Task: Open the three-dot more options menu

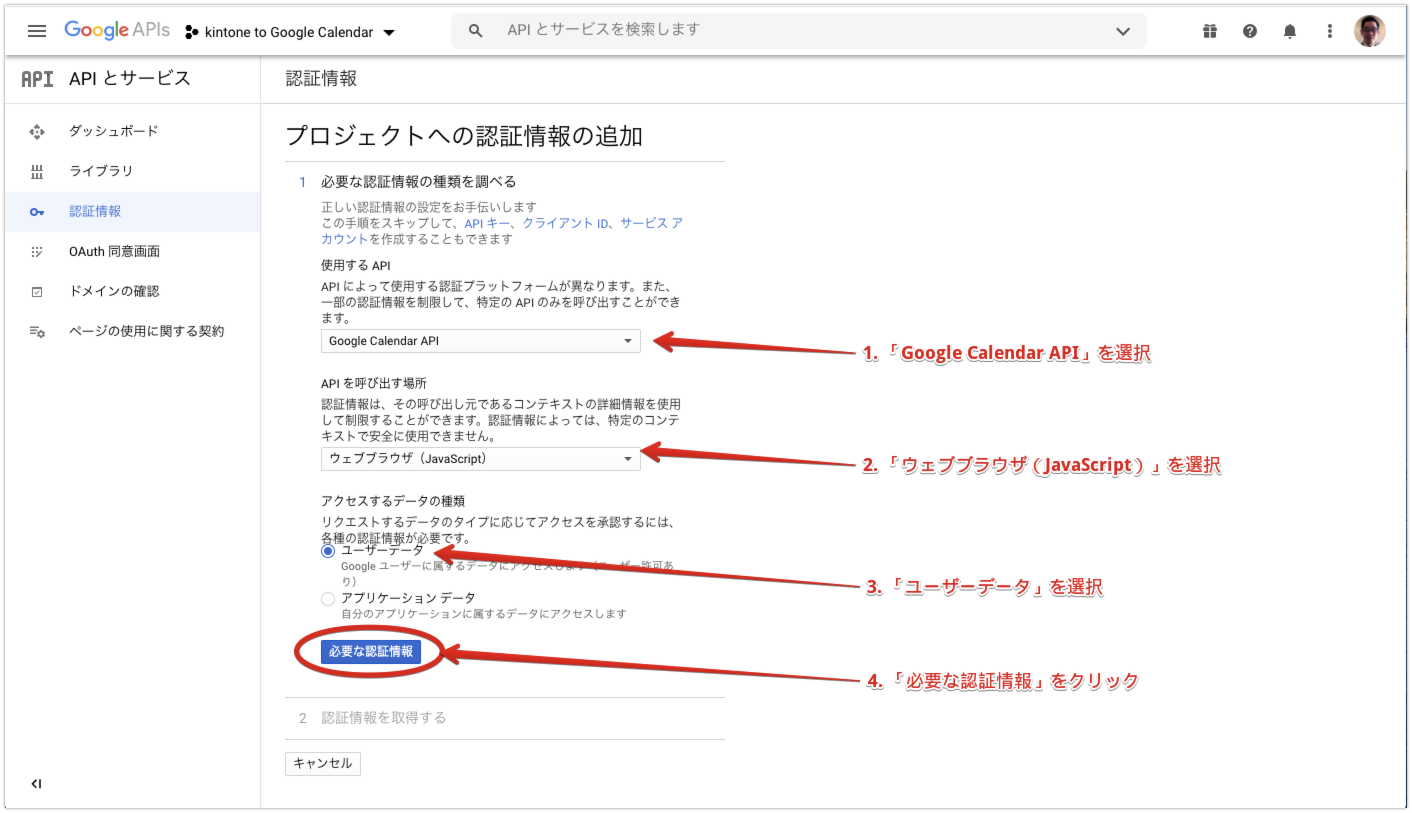Action: [1330, 31]
